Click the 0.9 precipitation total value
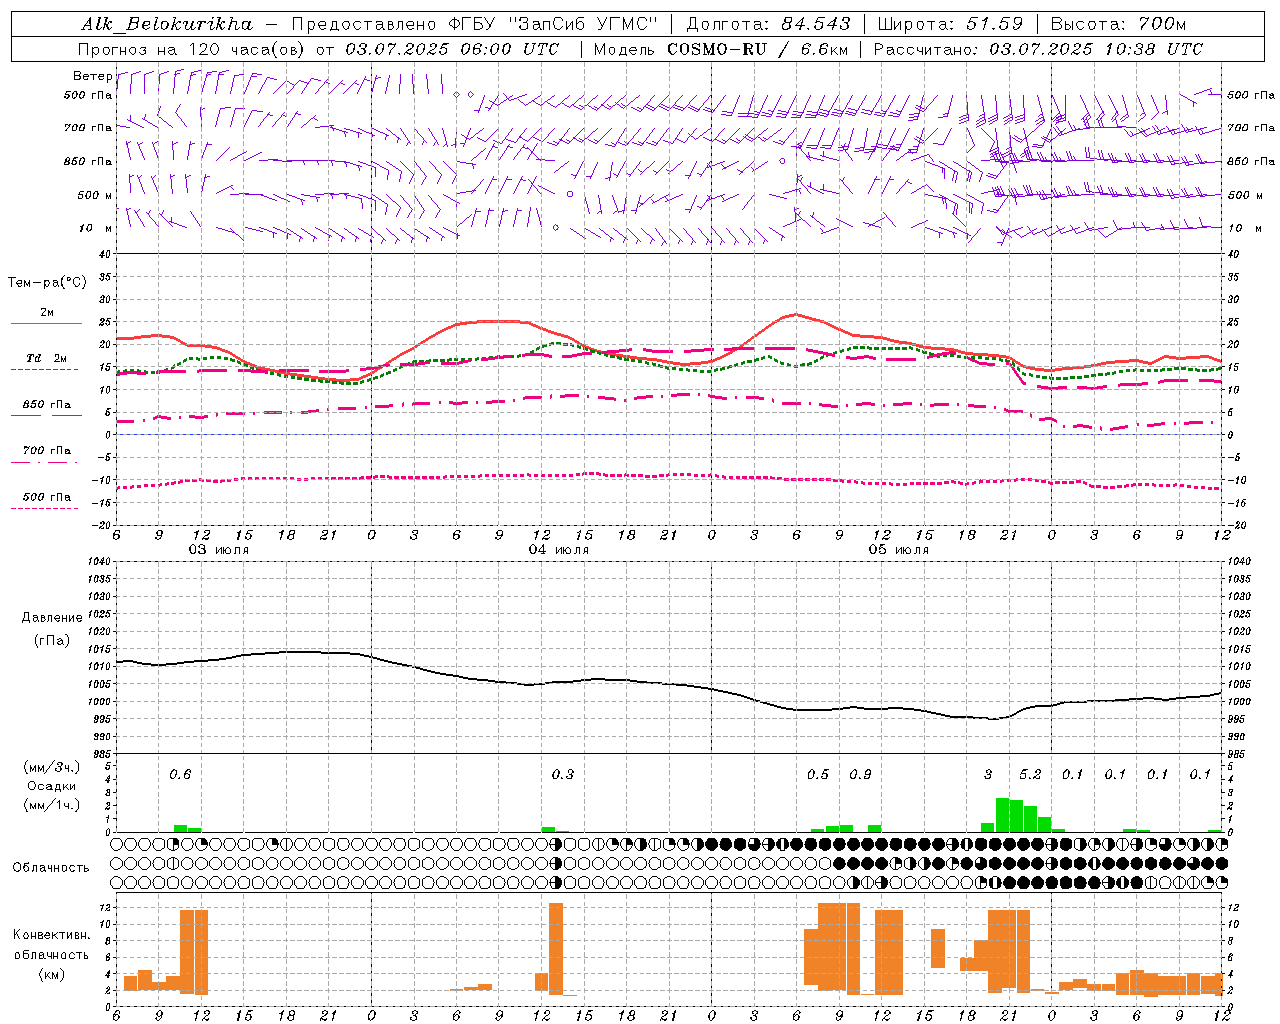The width and height of the screenshot is (1280, 1024). pos(860,774)
